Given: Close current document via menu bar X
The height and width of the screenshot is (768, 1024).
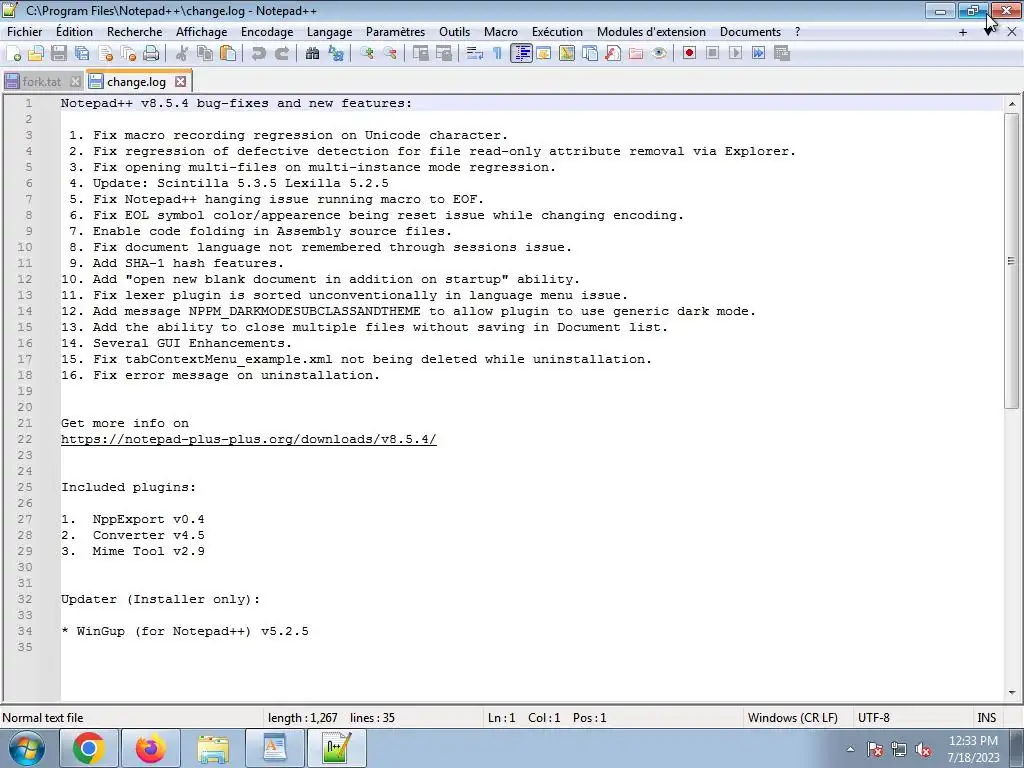Looking at the screenshot, I should tap(1012, 32).
